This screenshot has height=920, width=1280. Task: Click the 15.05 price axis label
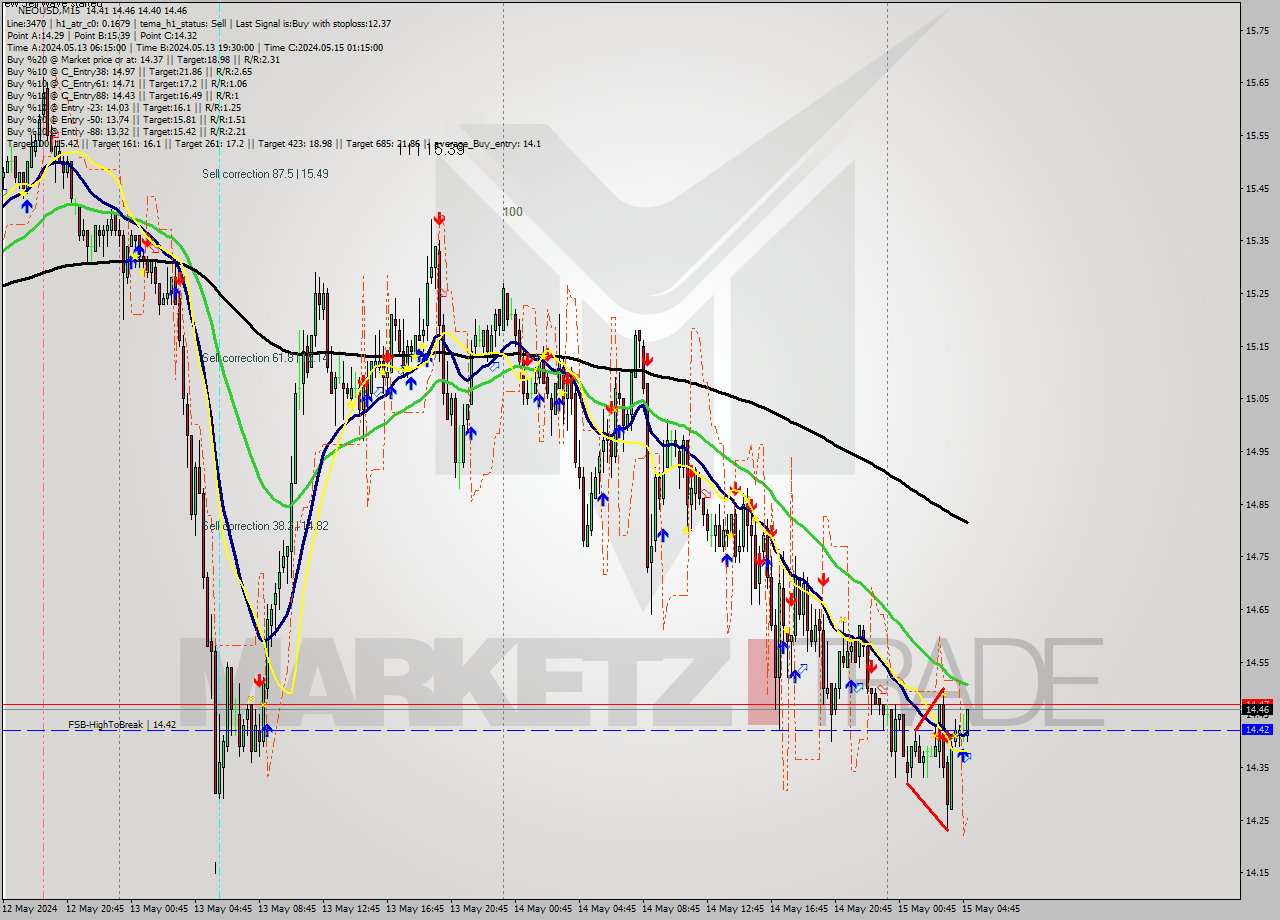click(x=1257, y=398)
